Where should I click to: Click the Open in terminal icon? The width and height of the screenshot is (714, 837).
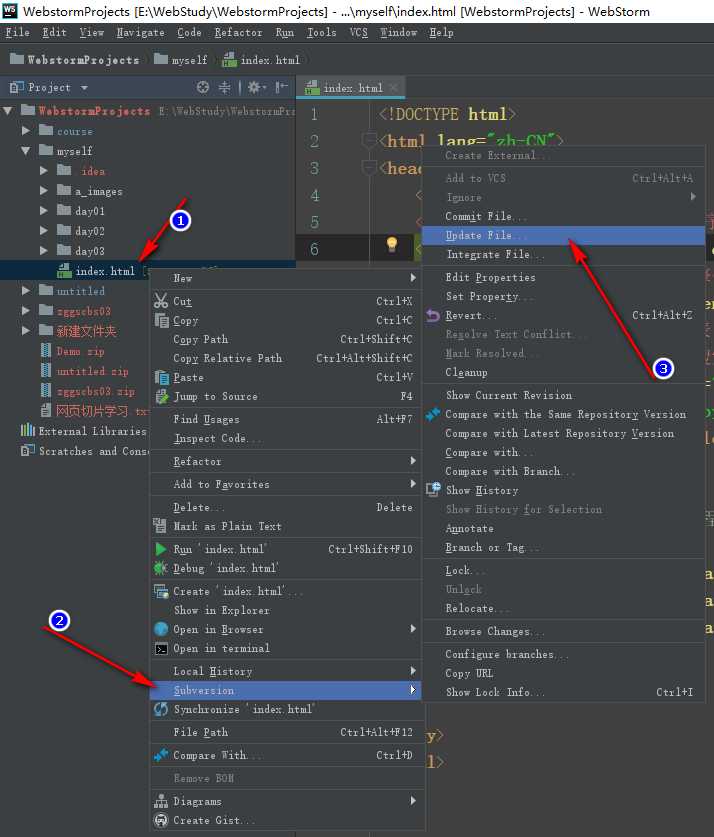coord(161,649)
